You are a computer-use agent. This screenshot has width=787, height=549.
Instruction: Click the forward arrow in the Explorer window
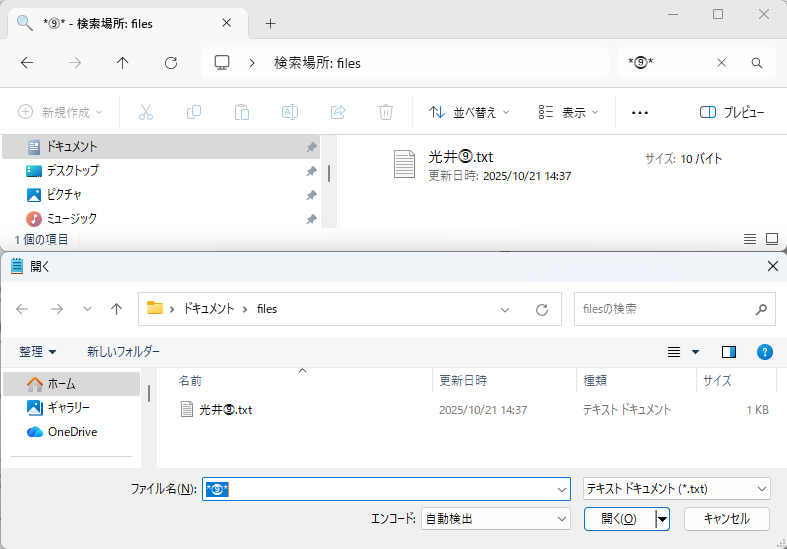75,63
